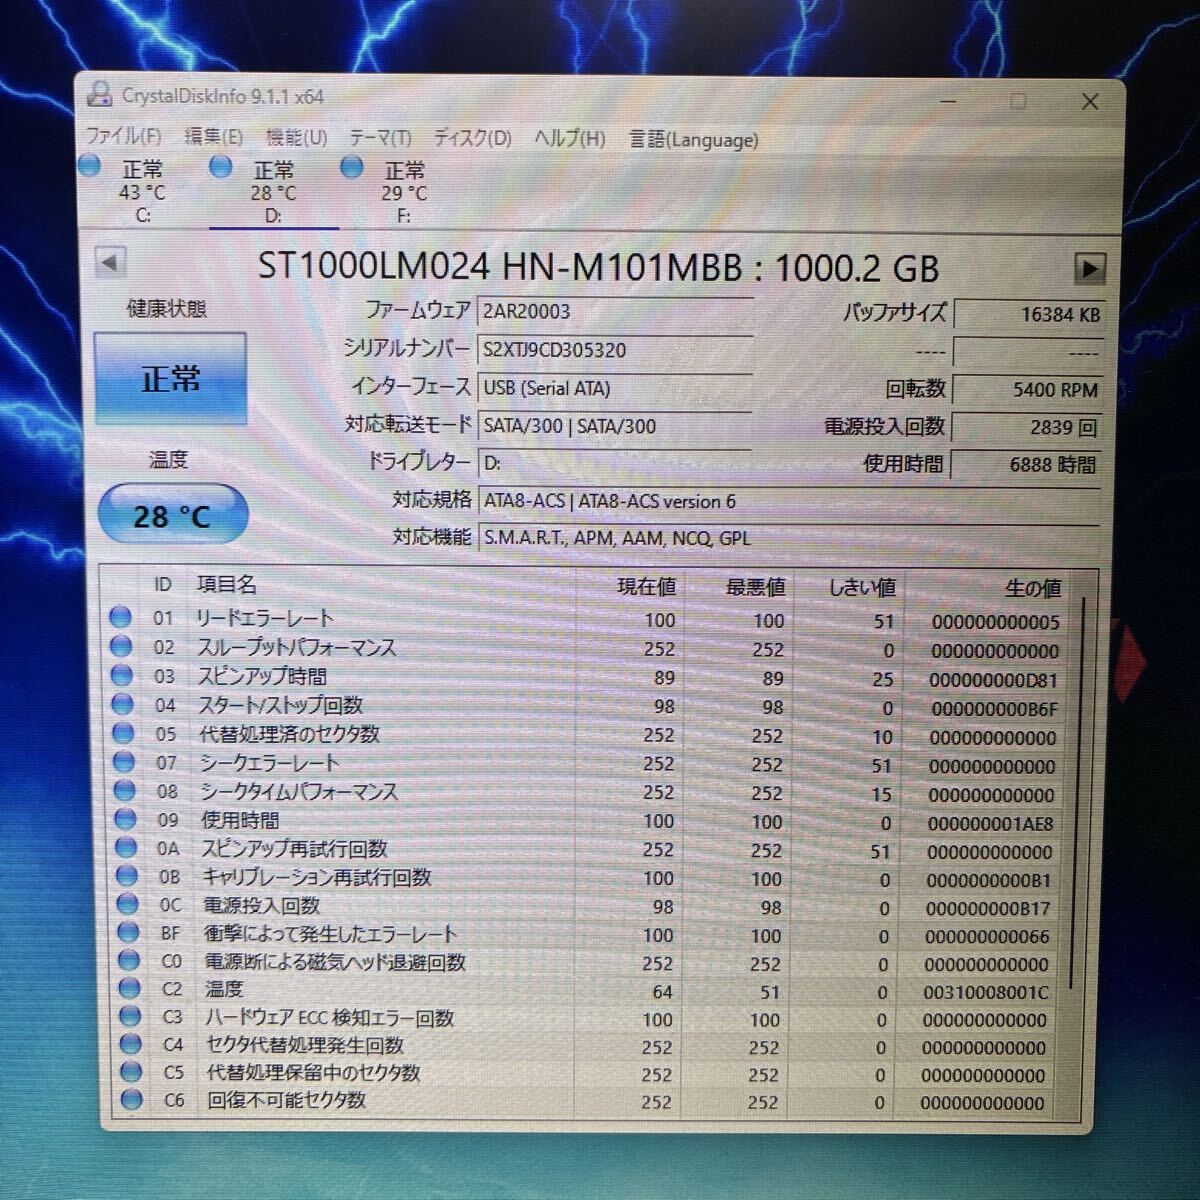Click the しきい値 column header
The height and width of the screenshot is (1200, 1200).
(x=862, y=588)
